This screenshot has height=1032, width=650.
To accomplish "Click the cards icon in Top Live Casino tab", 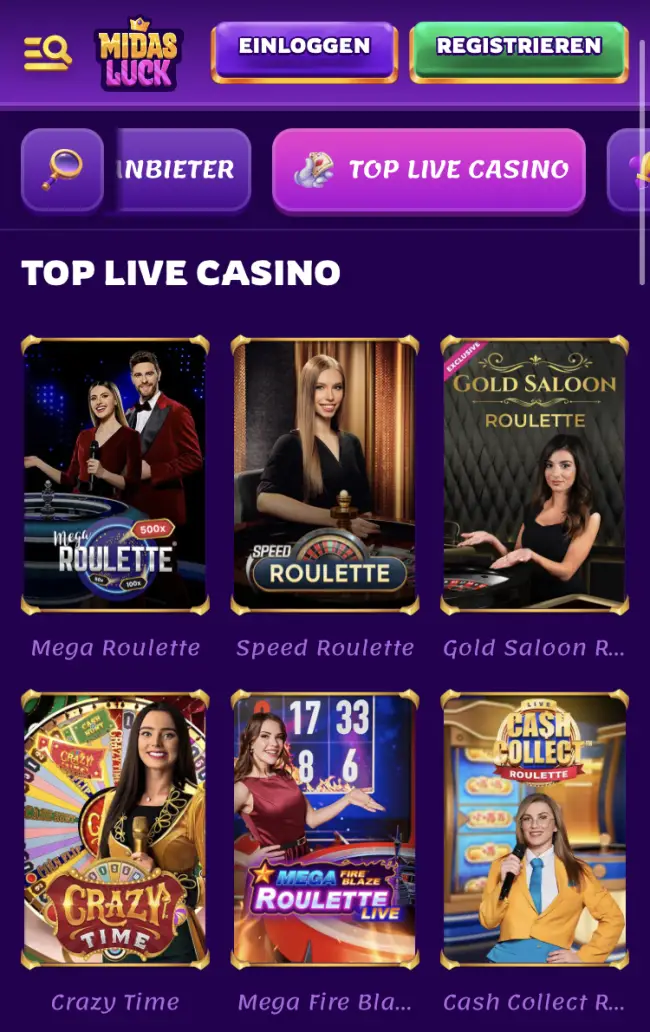I will pyautogui.click(x=314, y=170).
